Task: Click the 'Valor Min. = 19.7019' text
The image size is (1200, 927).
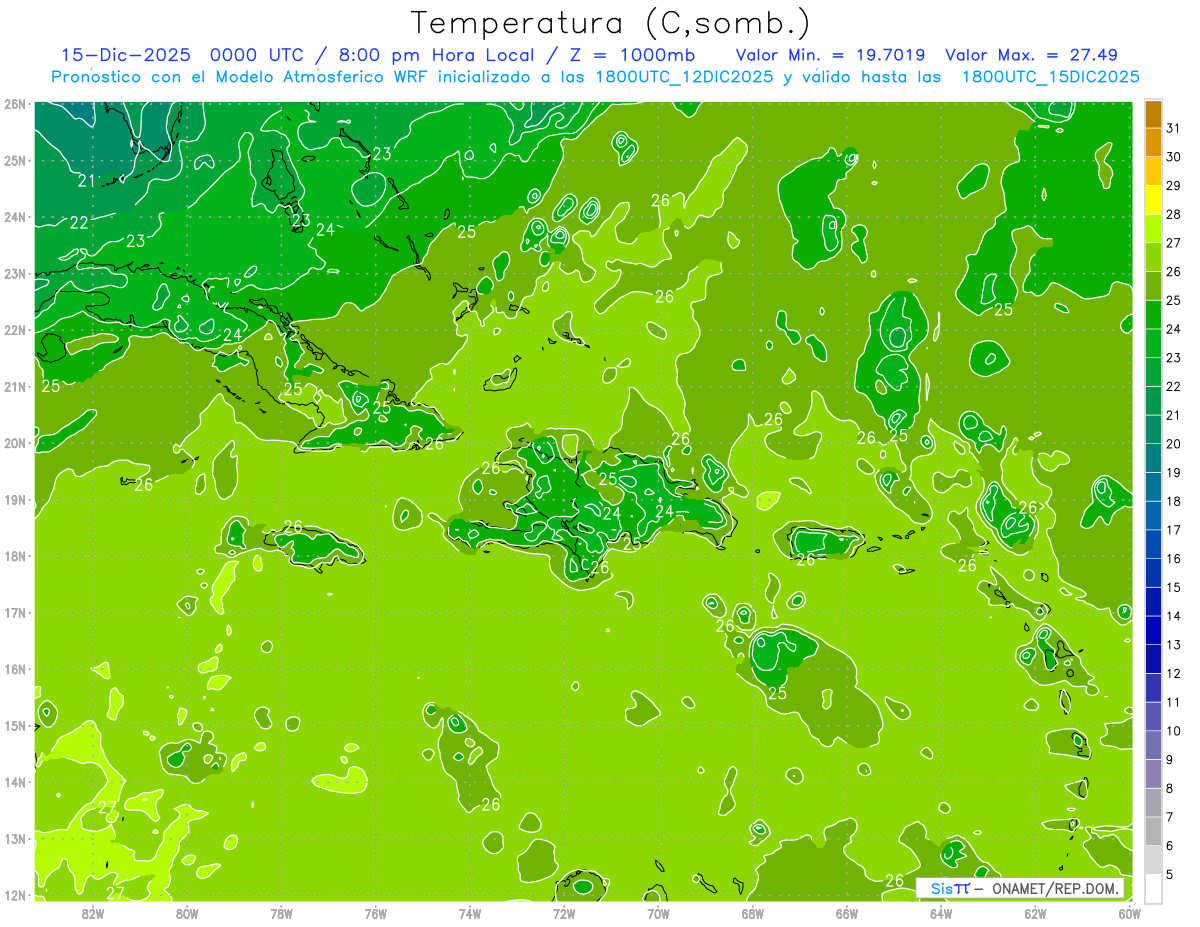Action: click(x=830, y=55)
